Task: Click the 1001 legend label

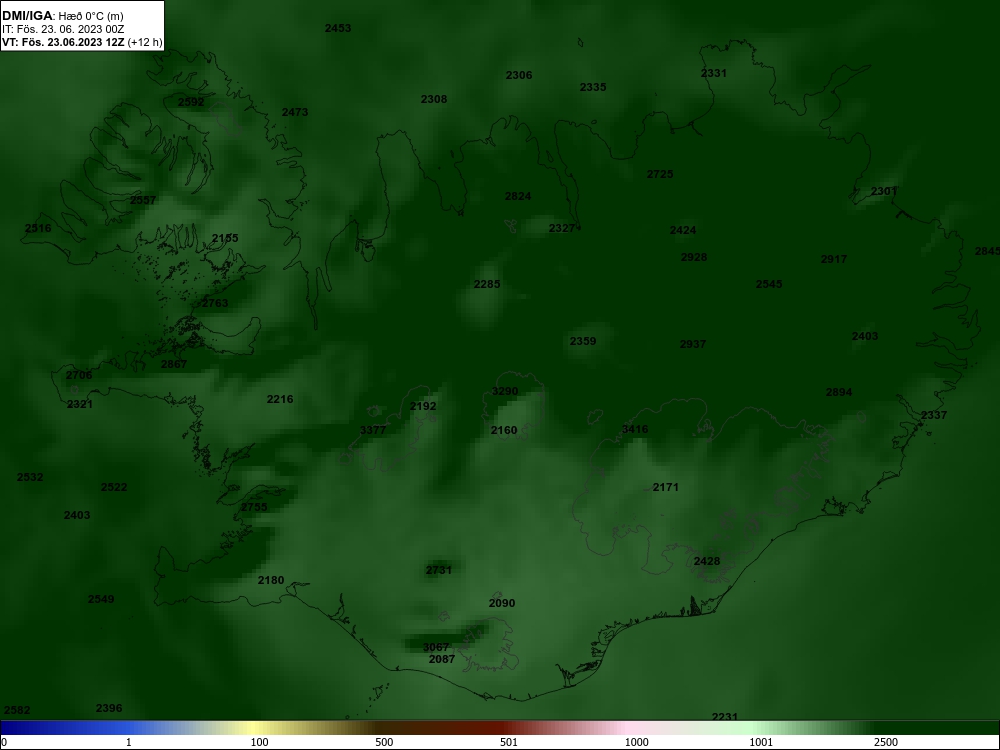Action: pyautogui.click(x=761, y=742)
